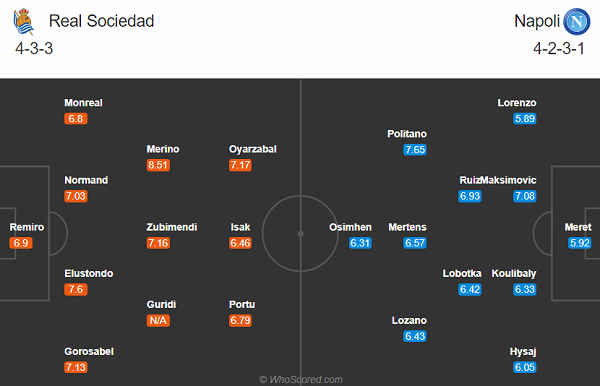600x386 pixels.
Task: Open Merino's 8.51 rating badge
Action: point(158,165)
